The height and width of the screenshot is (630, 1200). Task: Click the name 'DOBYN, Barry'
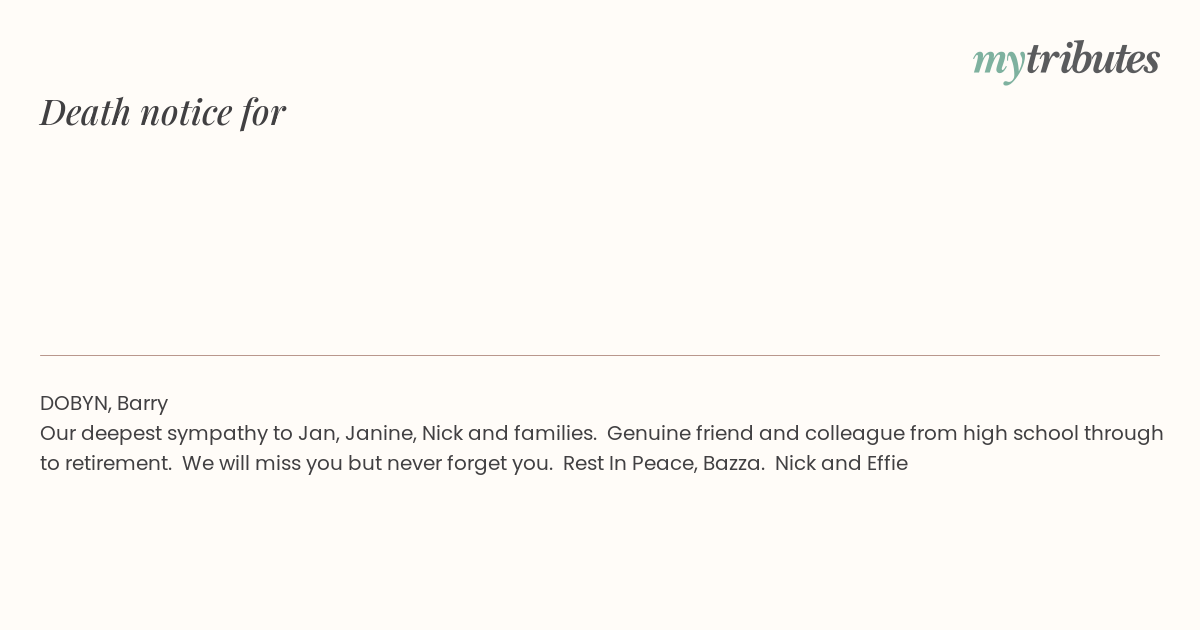104,403
